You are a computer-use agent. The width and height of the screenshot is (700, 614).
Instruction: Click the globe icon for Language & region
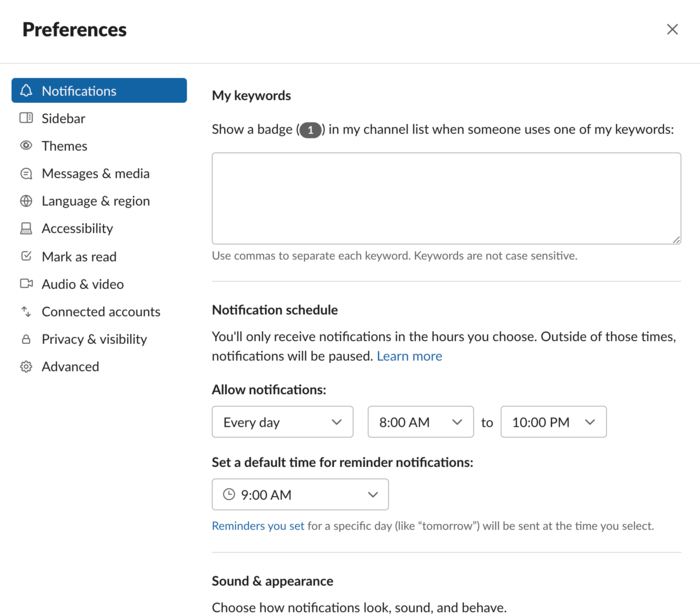(x=26, y=201)
